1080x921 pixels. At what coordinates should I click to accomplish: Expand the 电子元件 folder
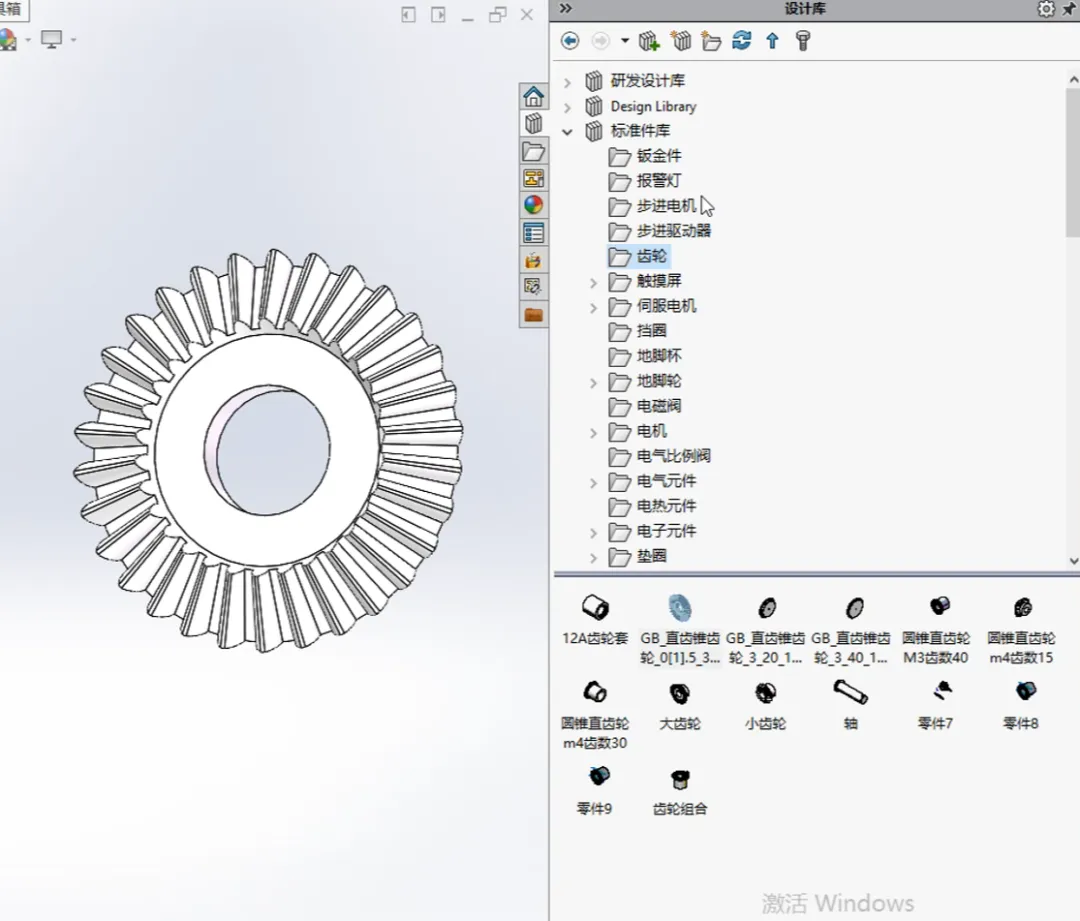(x=593, y=532)
